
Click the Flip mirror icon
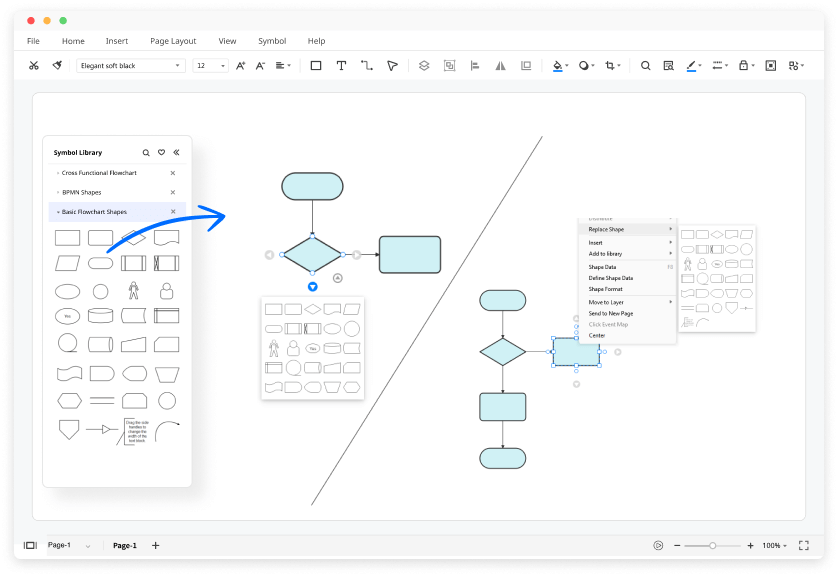tap(500, 65)
